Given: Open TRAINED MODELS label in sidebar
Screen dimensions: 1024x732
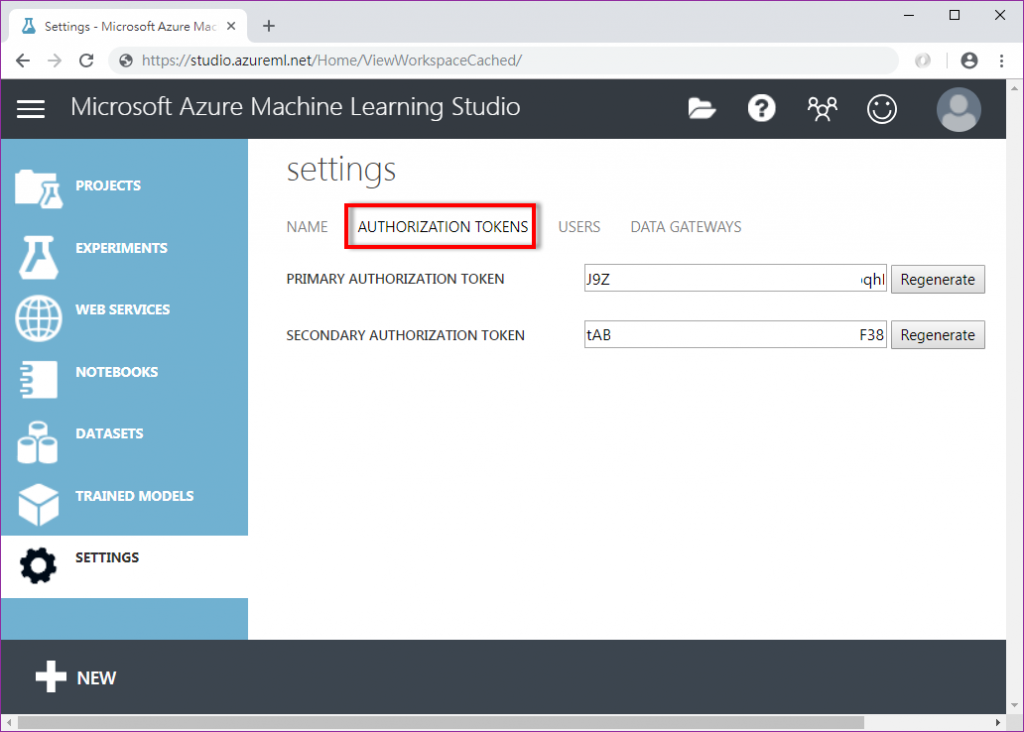Looking at the screenshot, I should tap(135, 496).
